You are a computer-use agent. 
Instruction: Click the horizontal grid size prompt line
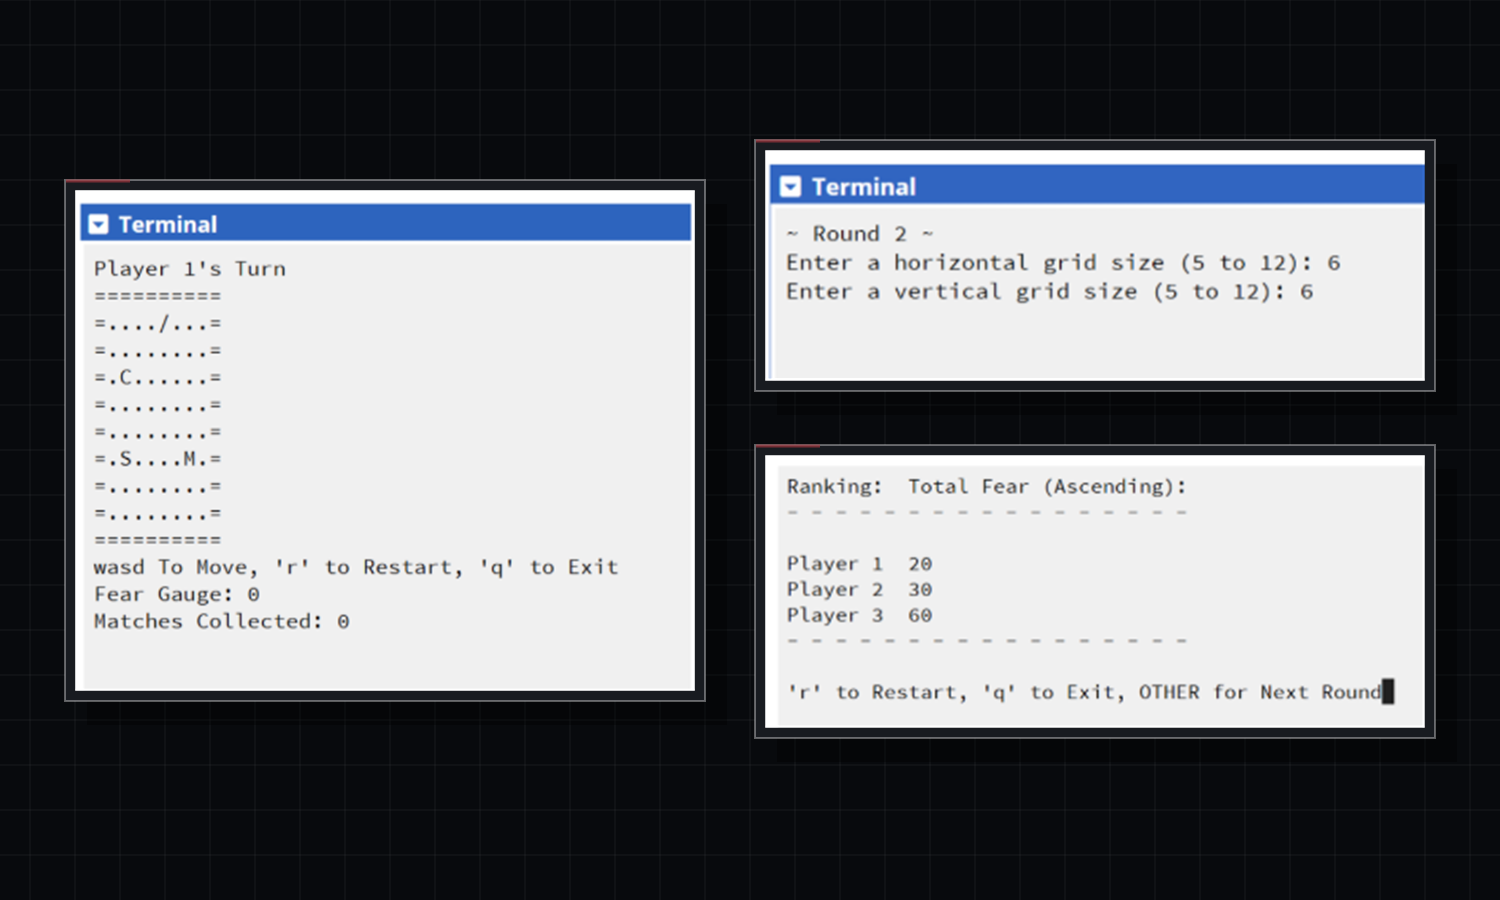click(x=1063, y=263)
